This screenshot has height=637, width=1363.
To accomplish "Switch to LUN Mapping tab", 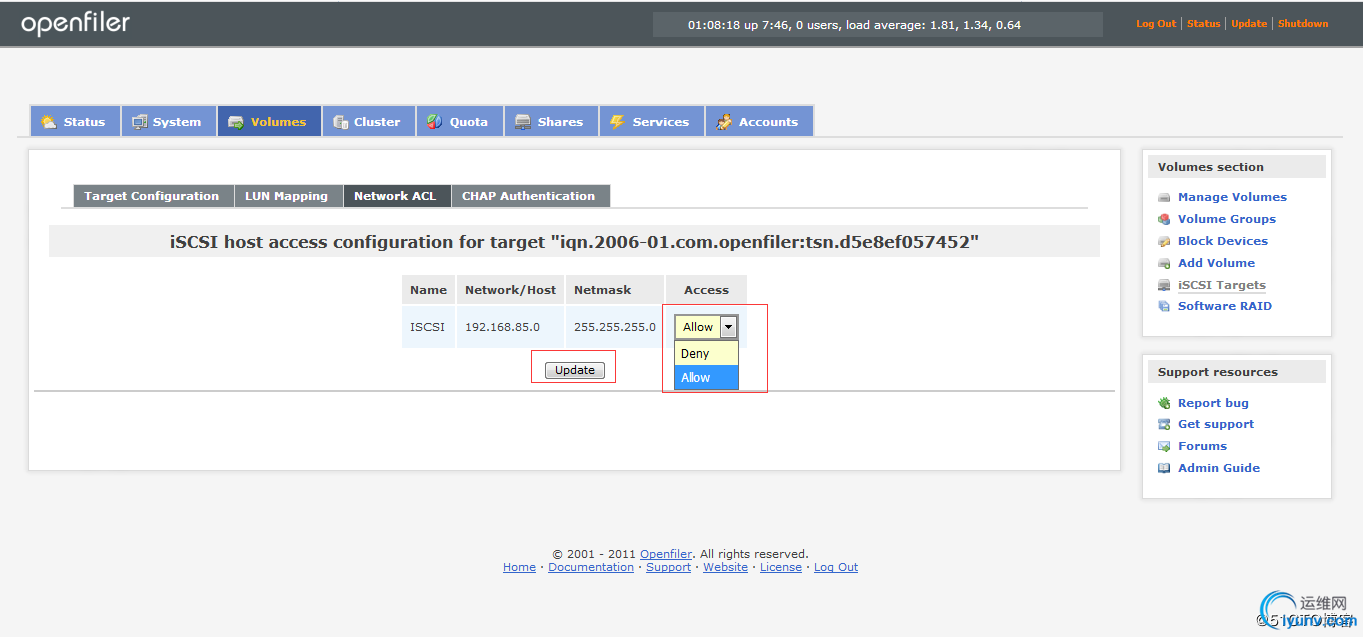I will (x=288, y=196).
